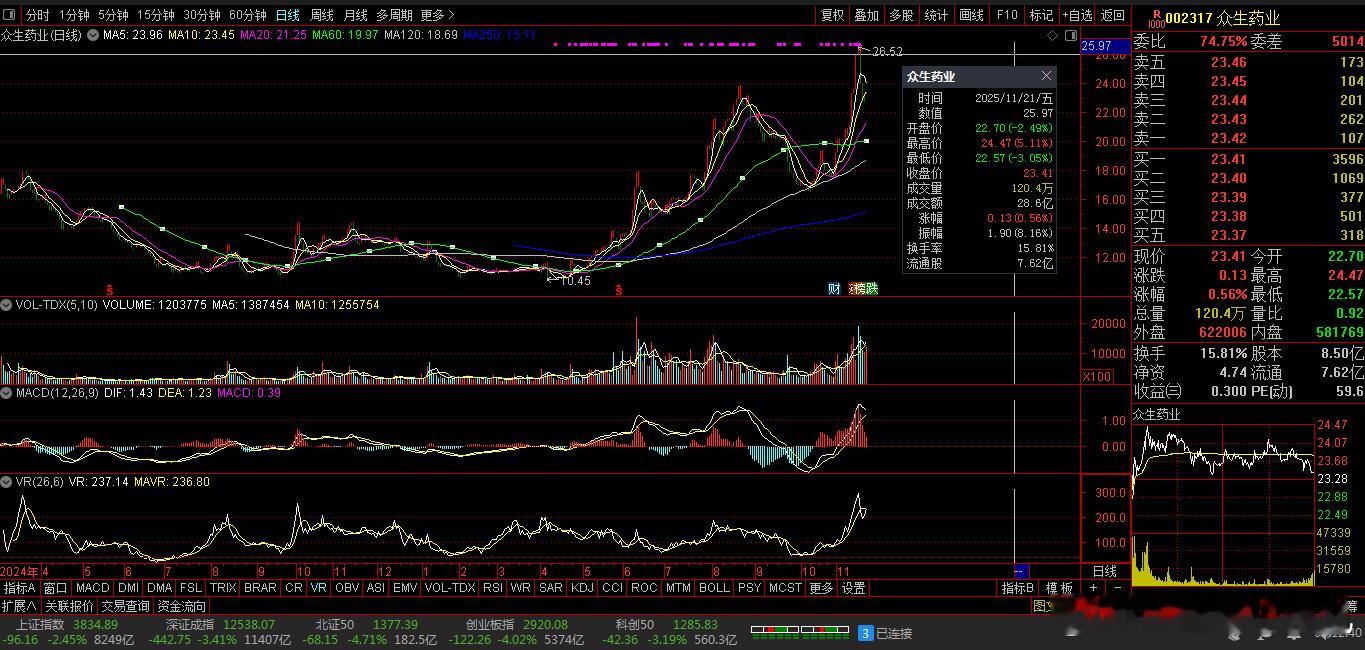Select the MACD indicator tab
The width and height of the screenshot is (1365, 650).
point(92,588)
